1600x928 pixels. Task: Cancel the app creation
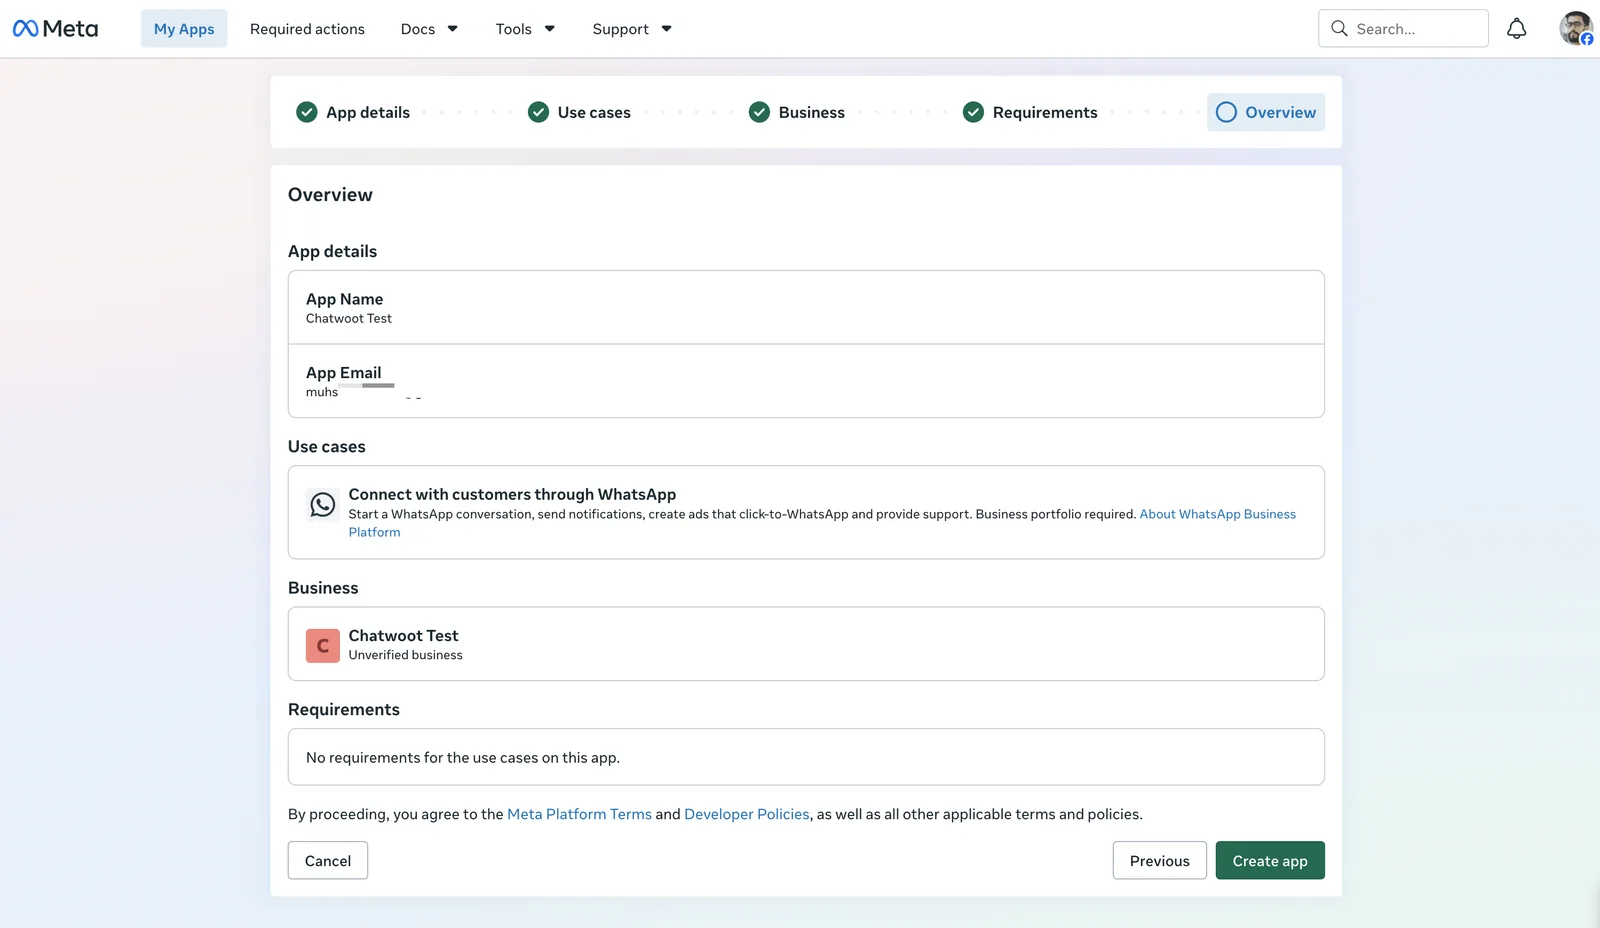tap(328, 860)
